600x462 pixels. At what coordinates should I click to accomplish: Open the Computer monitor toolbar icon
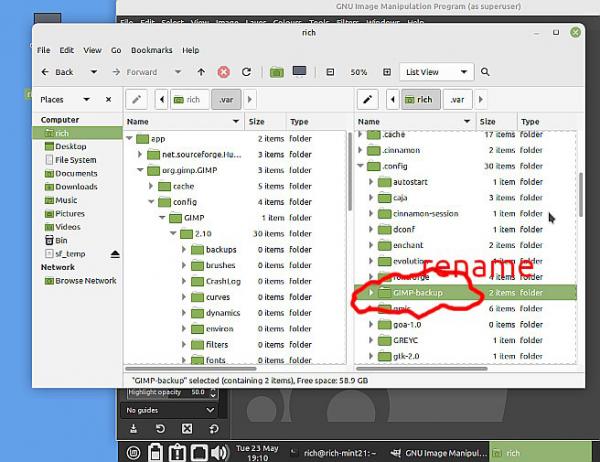tap(299, 72)
